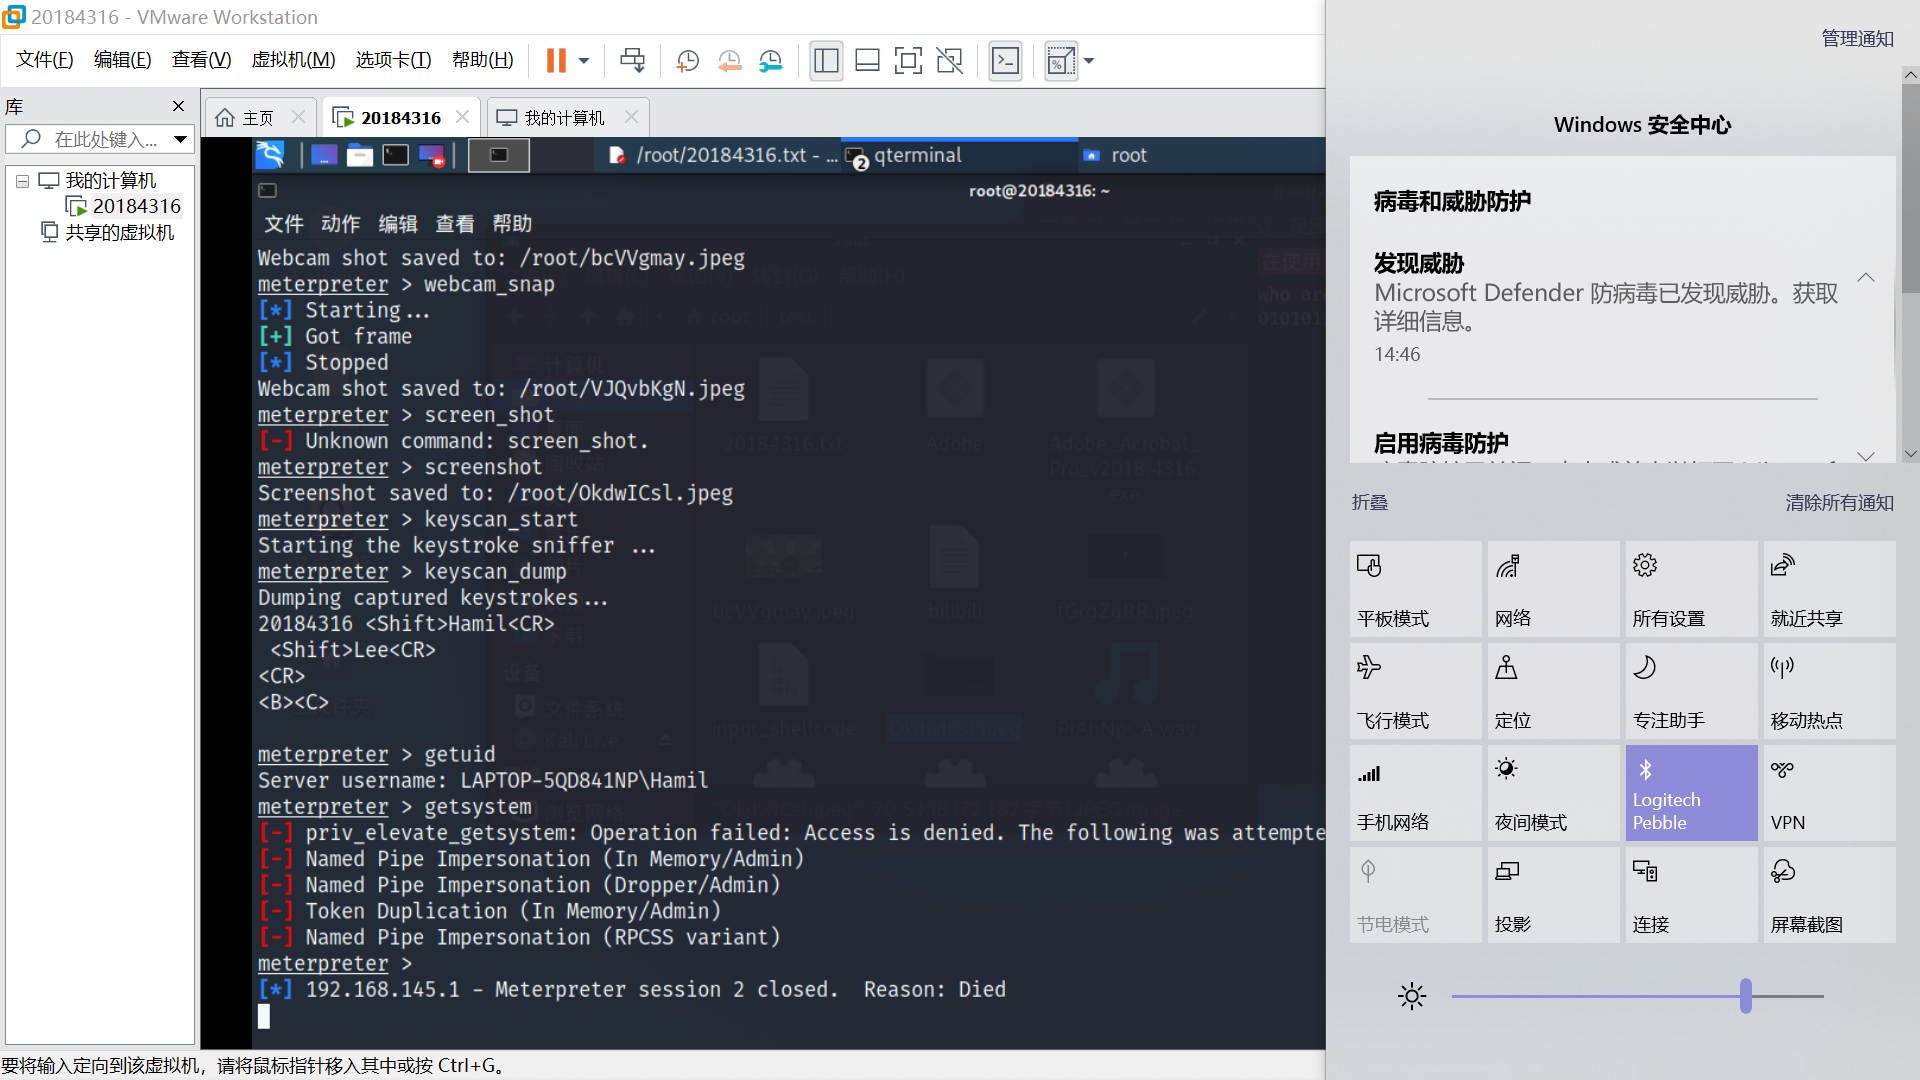Click the console view terminal icon
Image resolution: width=1920 pixels, height=1080 pixels.
pyautogui.click(x=1005, y=61)
